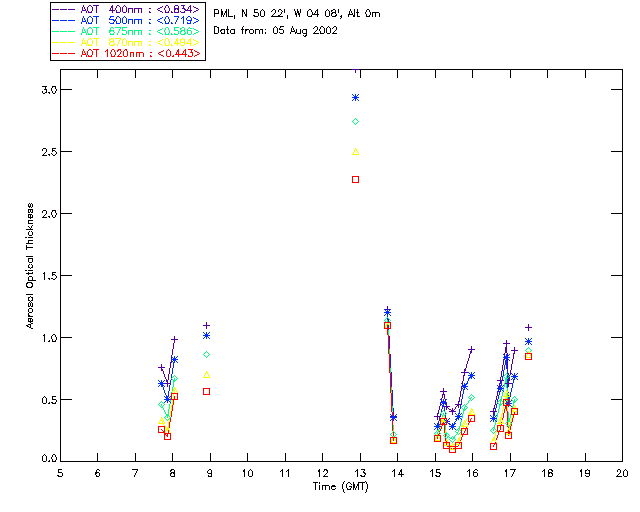Click the 11 x-axis tick label
The image size is (640, 512).
click(x=285, y=473)
